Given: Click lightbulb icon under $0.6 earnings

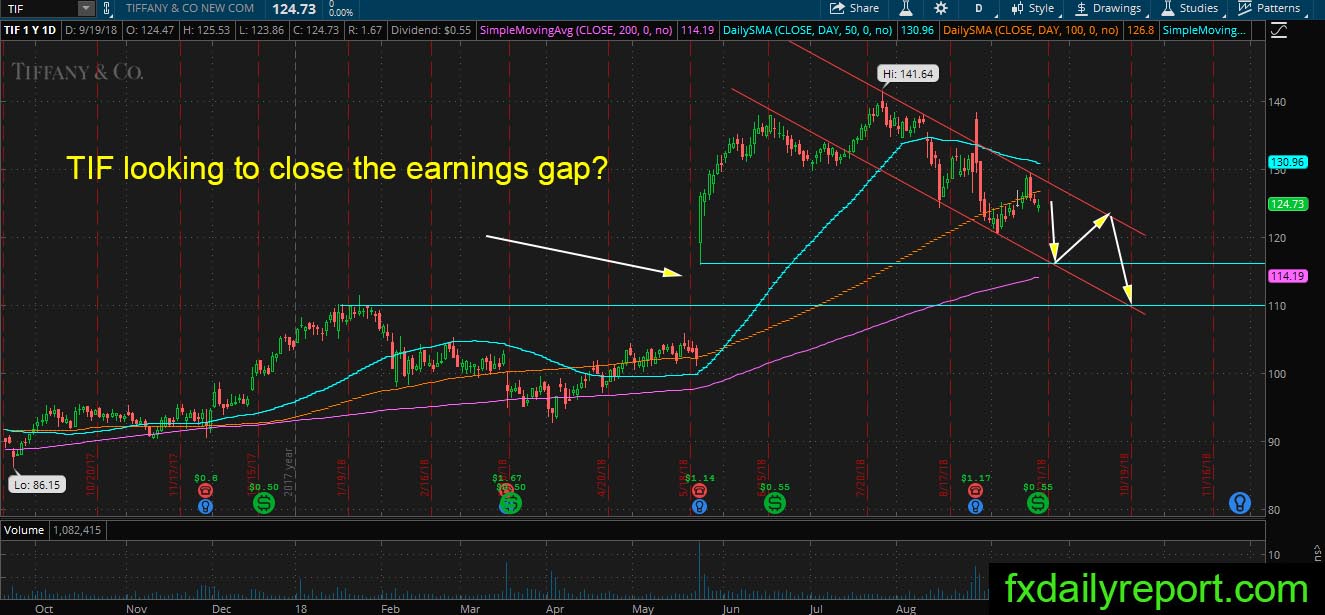Looking at the screenshot, I should click(x=206, y=506).
